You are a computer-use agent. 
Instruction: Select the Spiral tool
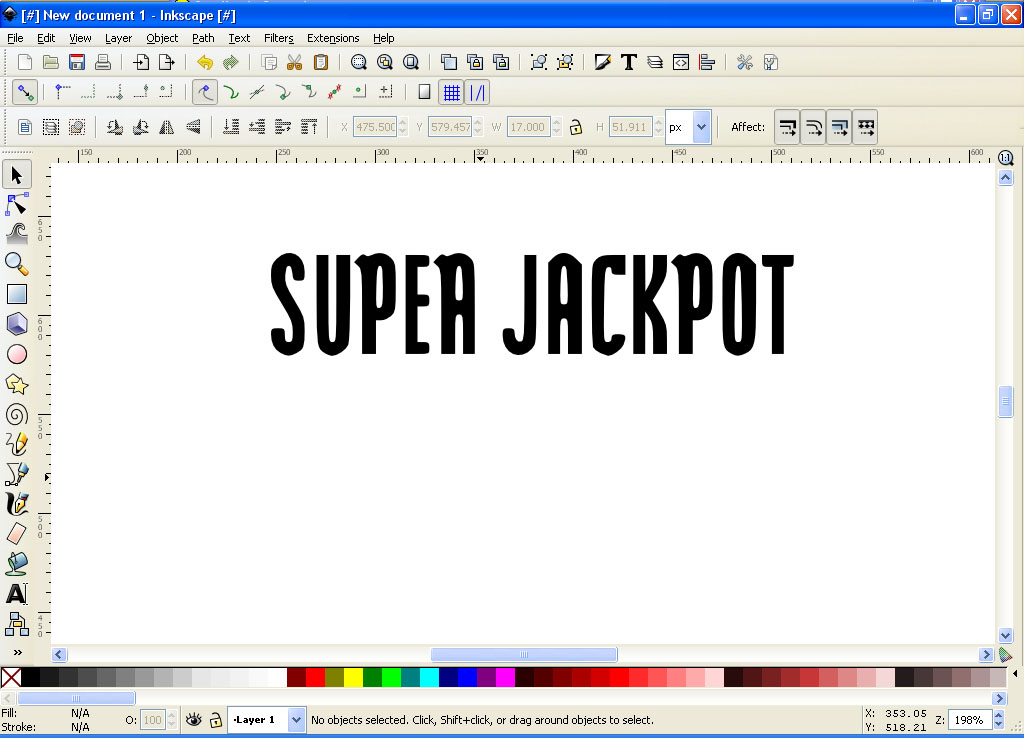tap(16, 414)
